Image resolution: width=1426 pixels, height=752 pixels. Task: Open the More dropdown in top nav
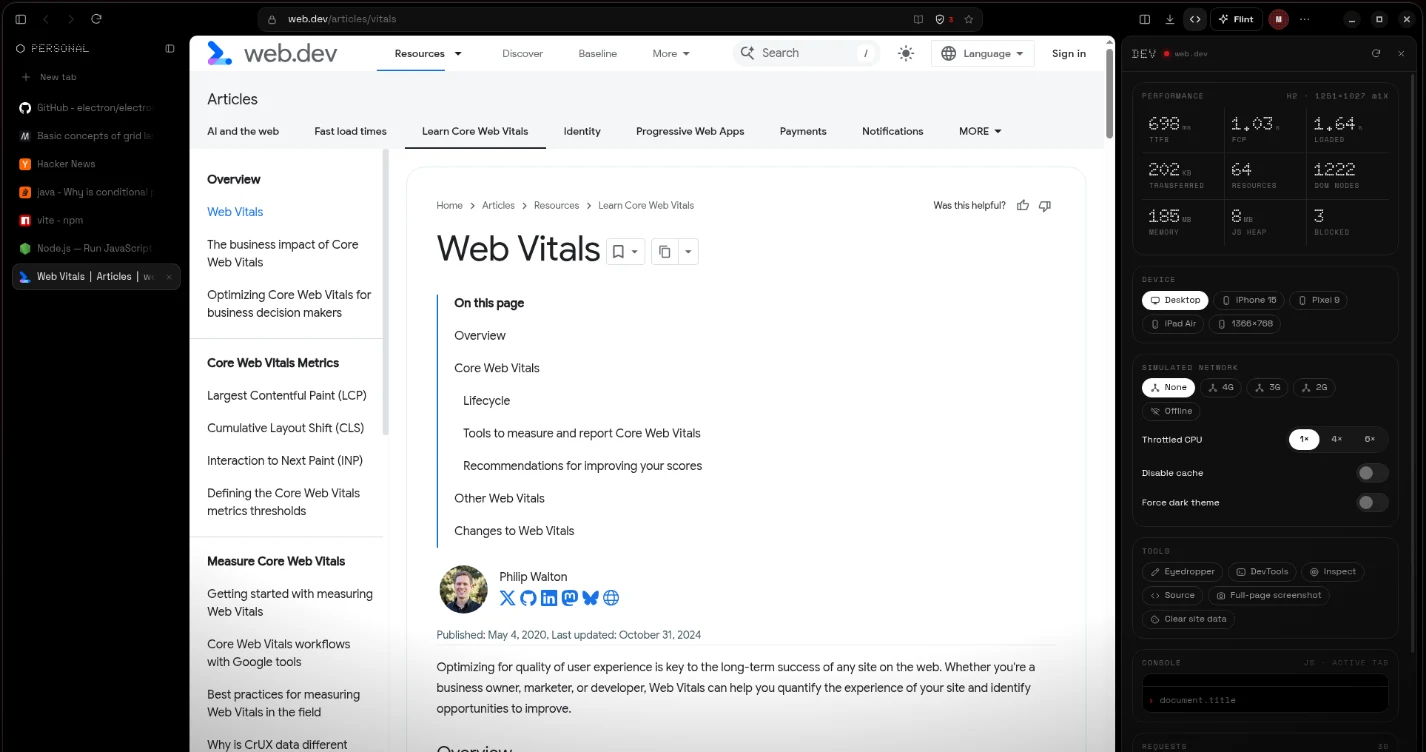point(671,54)
